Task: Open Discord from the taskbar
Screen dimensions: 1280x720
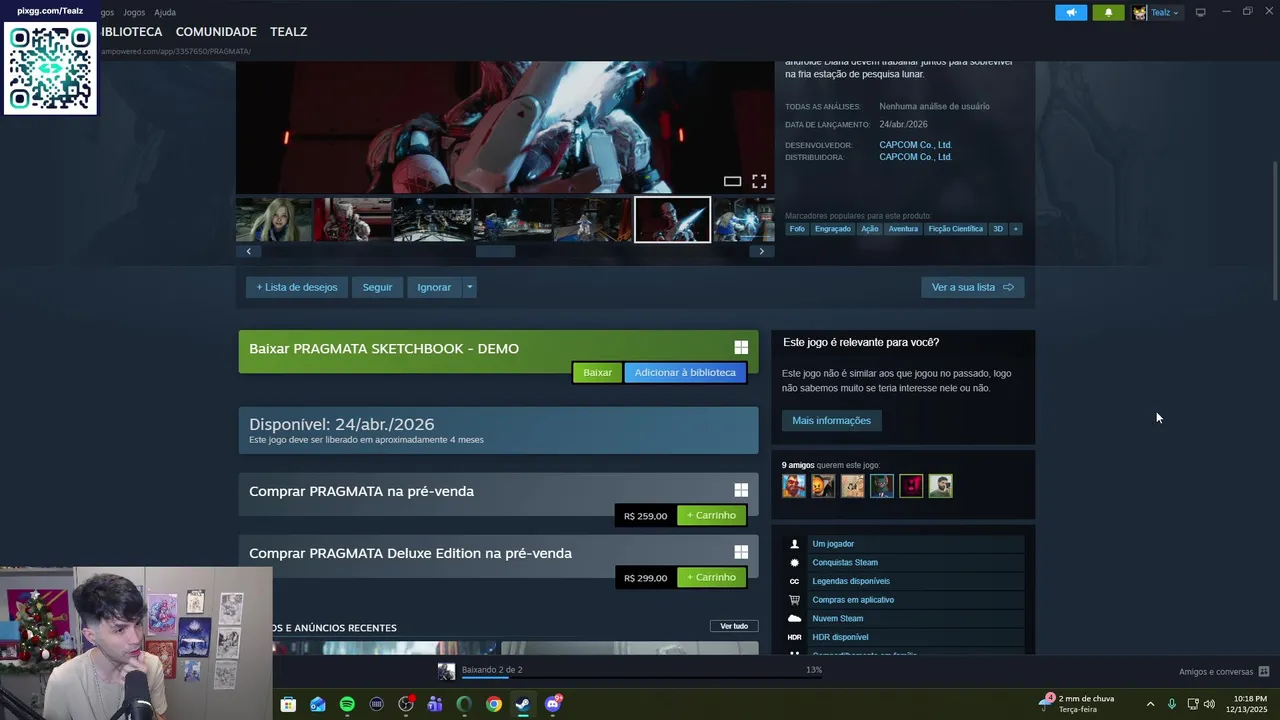Action: click(x=553, y=704)
